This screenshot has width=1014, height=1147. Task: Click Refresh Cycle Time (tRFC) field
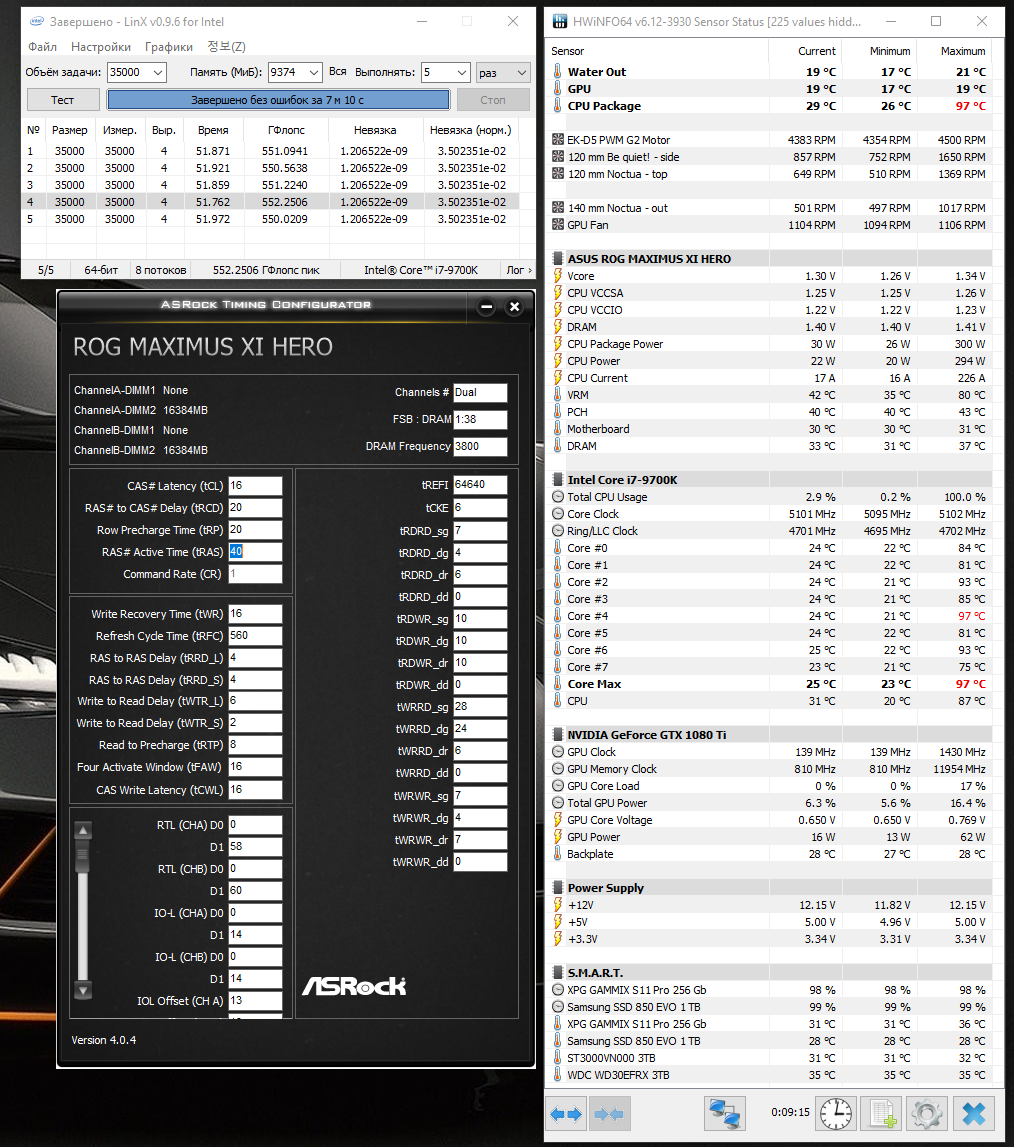(x=255, y=636)
